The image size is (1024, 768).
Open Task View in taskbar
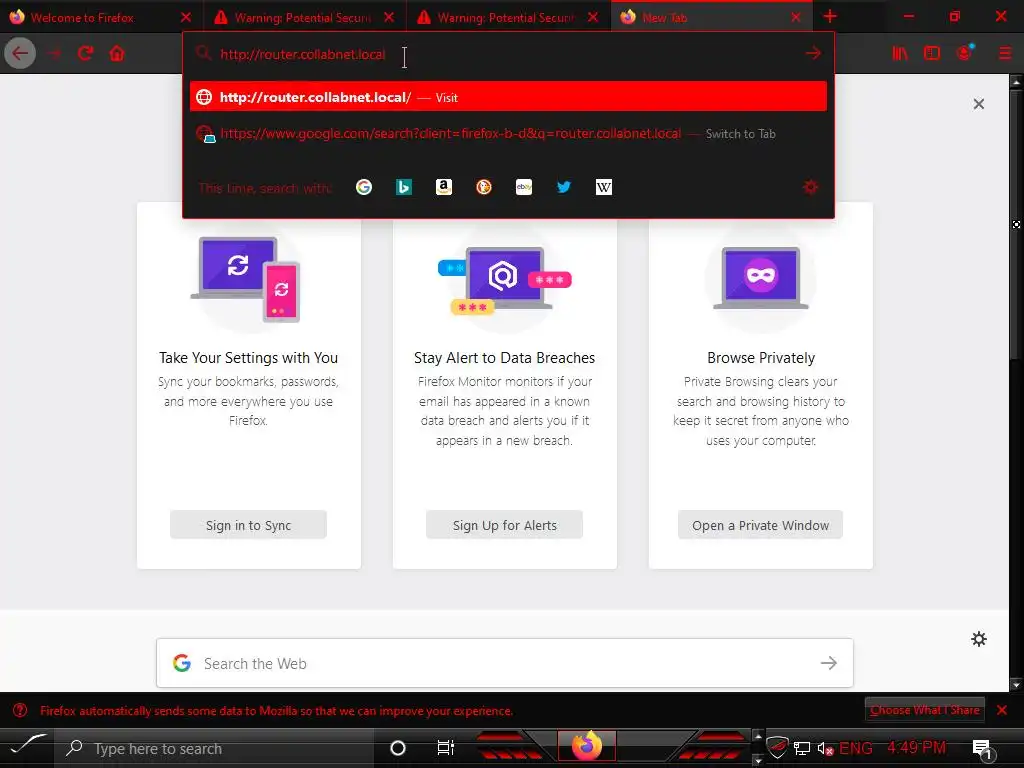pos(445,748)
